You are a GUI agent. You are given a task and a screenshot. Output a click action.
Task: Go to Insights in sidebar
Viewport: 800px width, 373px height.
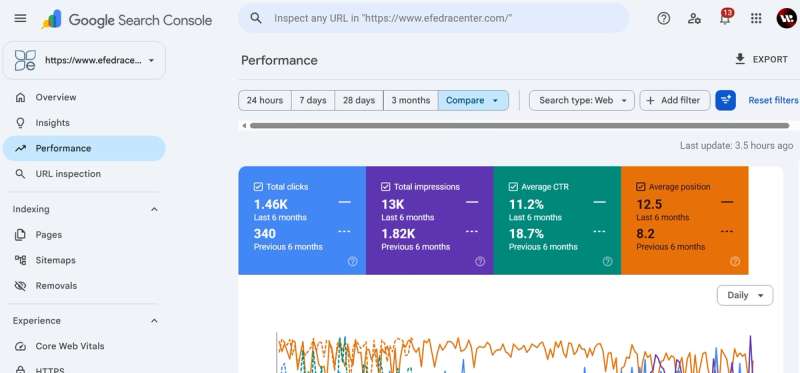(x=84, y=123)
